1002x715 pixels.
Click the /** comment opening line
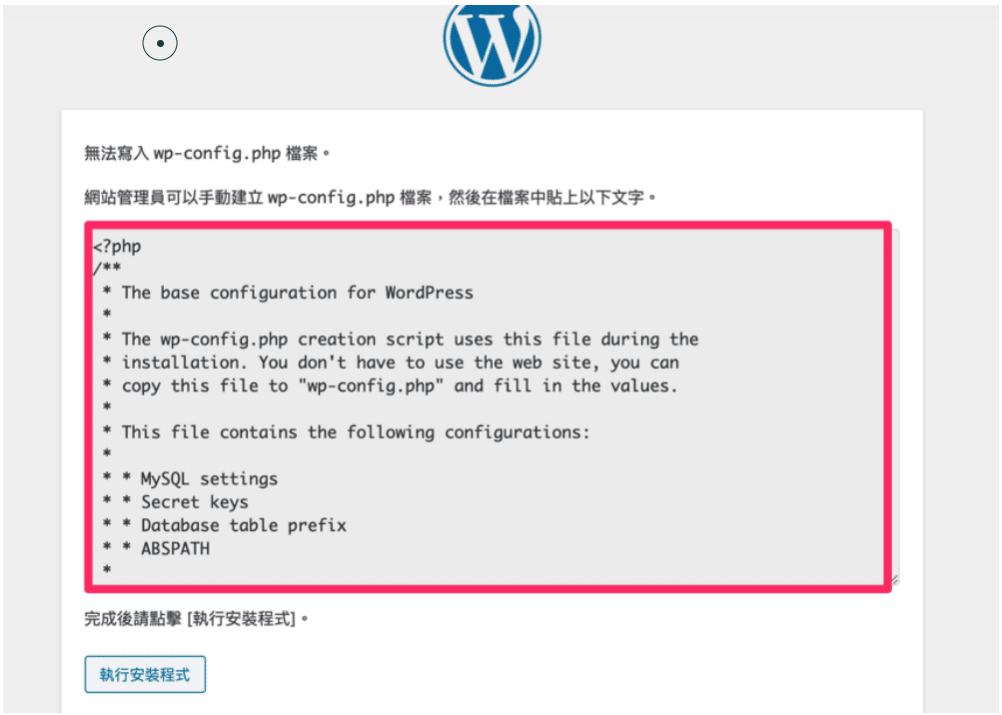[x=107, y=268]
